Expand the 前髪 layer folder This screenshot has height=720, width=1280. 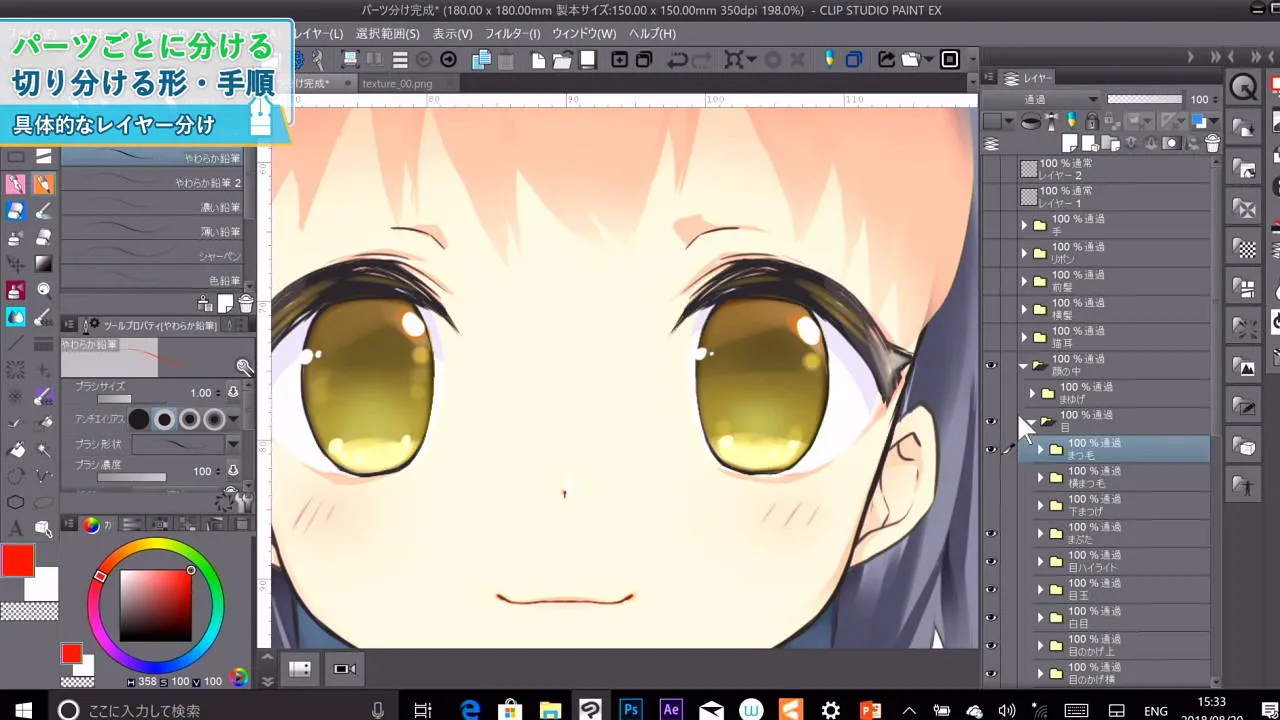tap(1024, 282)
